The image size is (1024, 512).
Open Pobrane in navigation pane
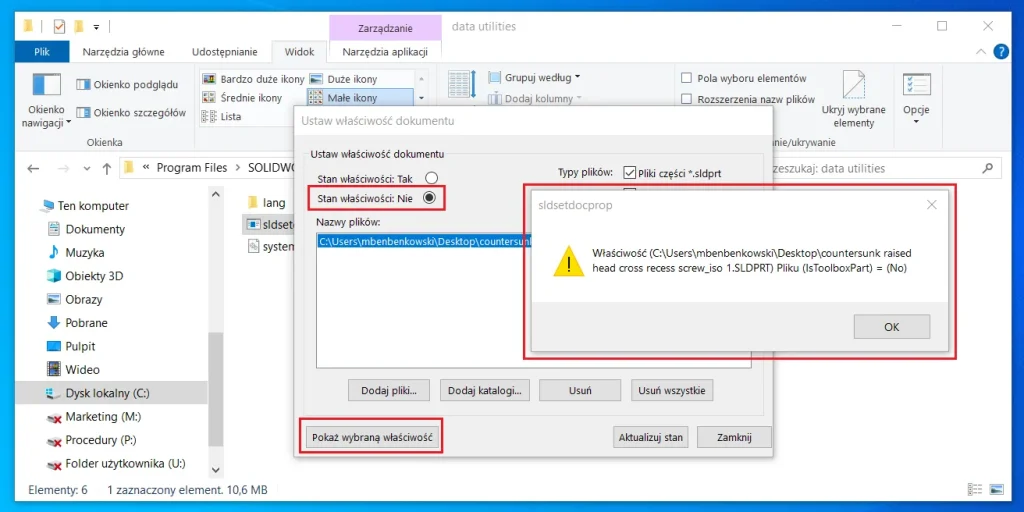tap(86, 323)
